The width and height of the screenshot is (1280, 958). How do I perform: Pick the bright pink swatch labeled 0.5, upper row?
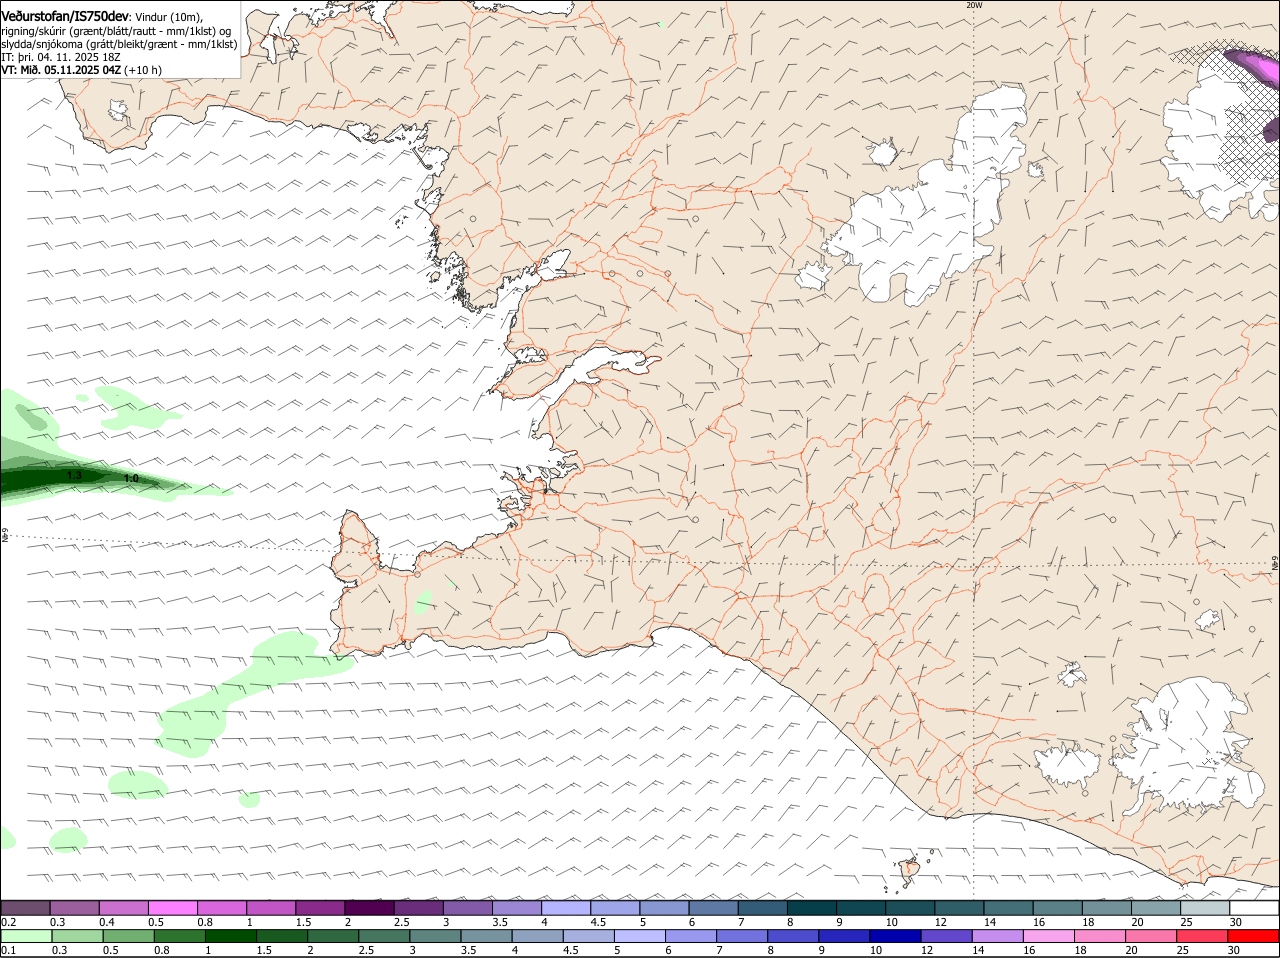(172, 907)
